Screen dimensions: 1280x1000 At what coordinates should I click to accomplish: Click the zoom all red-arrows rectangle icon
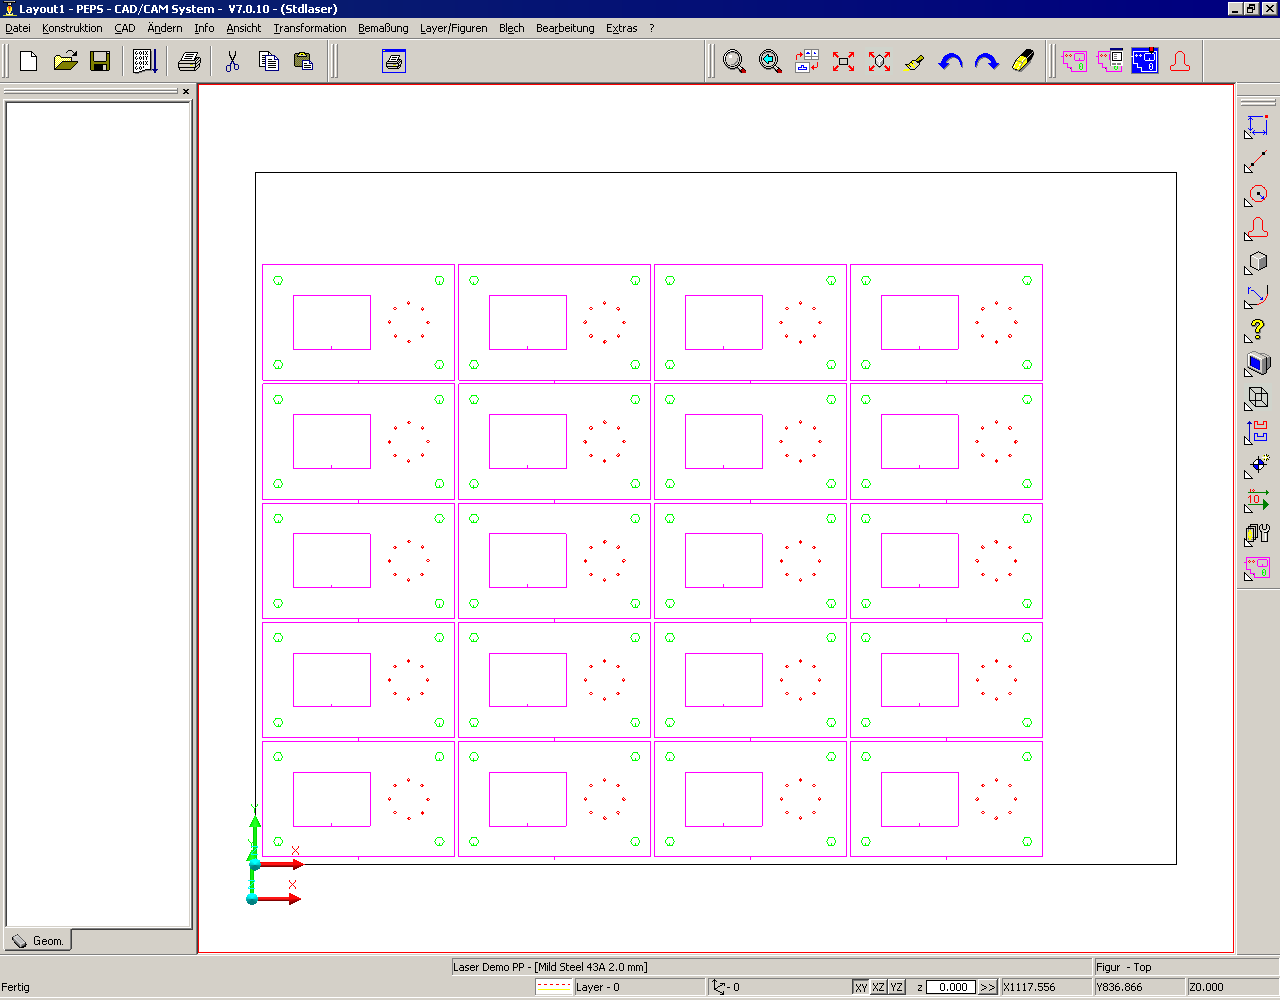843,62
